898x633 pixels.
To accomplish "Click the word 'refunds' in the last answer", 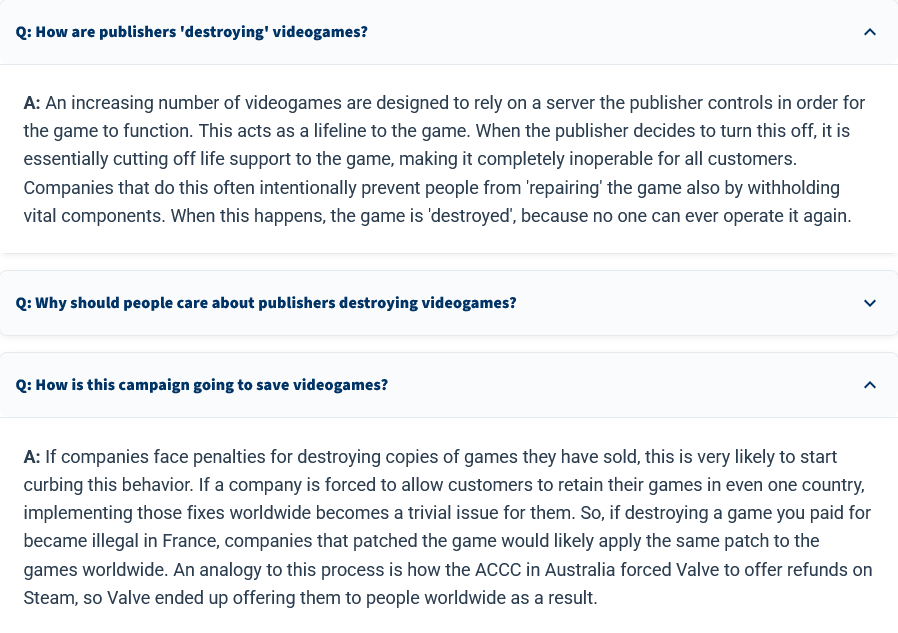I will [x=818, y=570].
